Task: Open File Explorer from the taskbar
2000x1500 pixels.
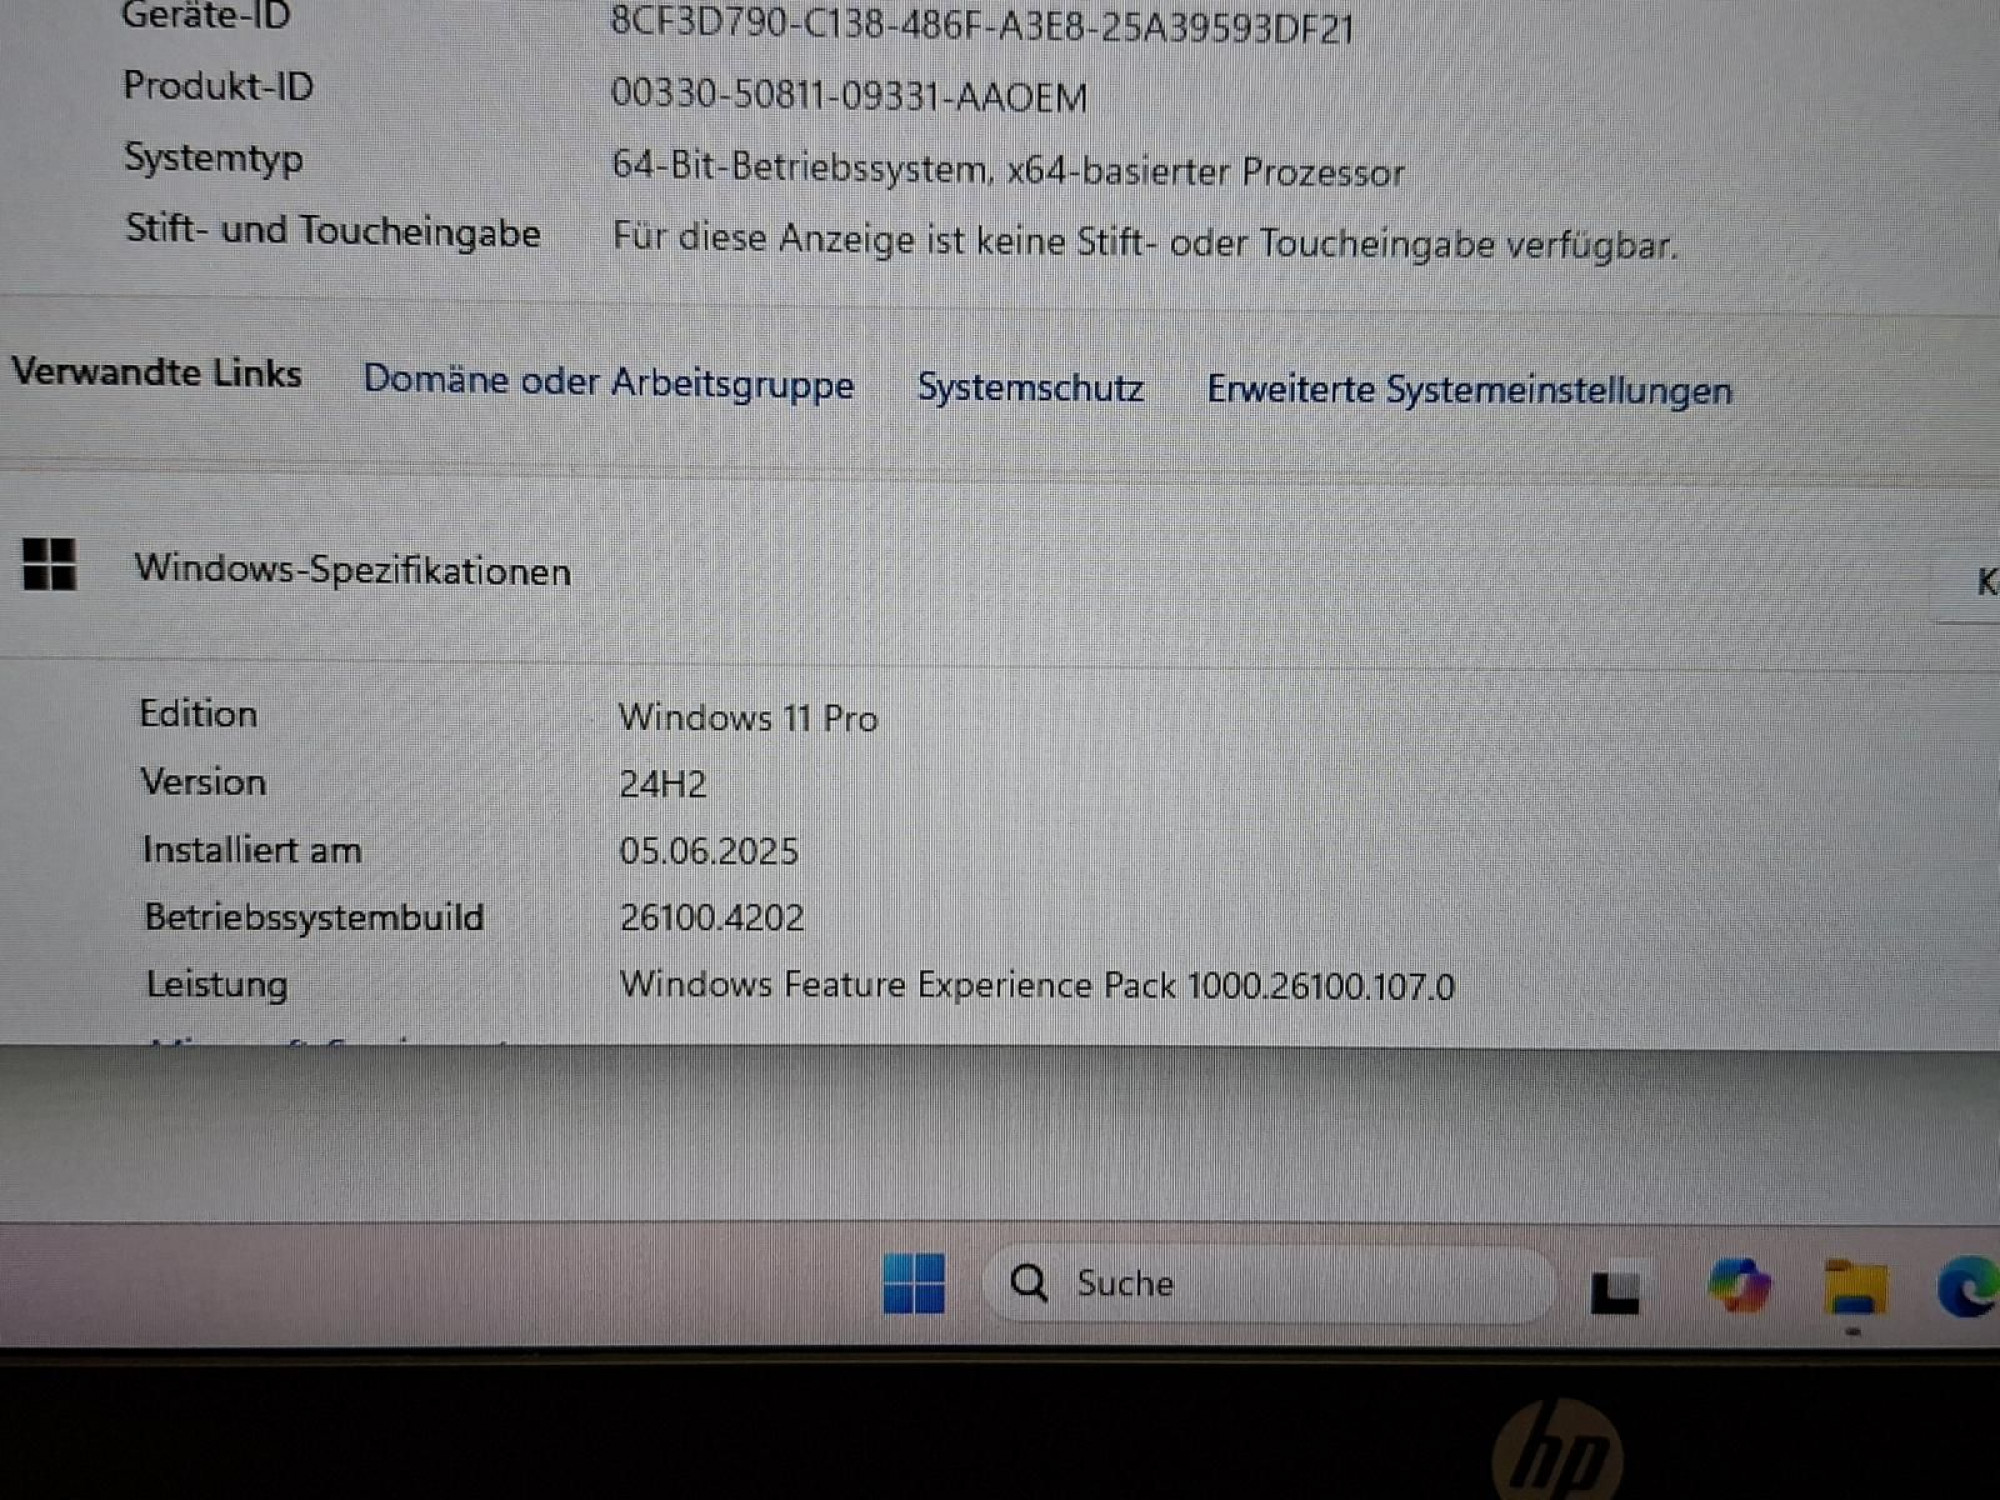Action: 1855,1288
